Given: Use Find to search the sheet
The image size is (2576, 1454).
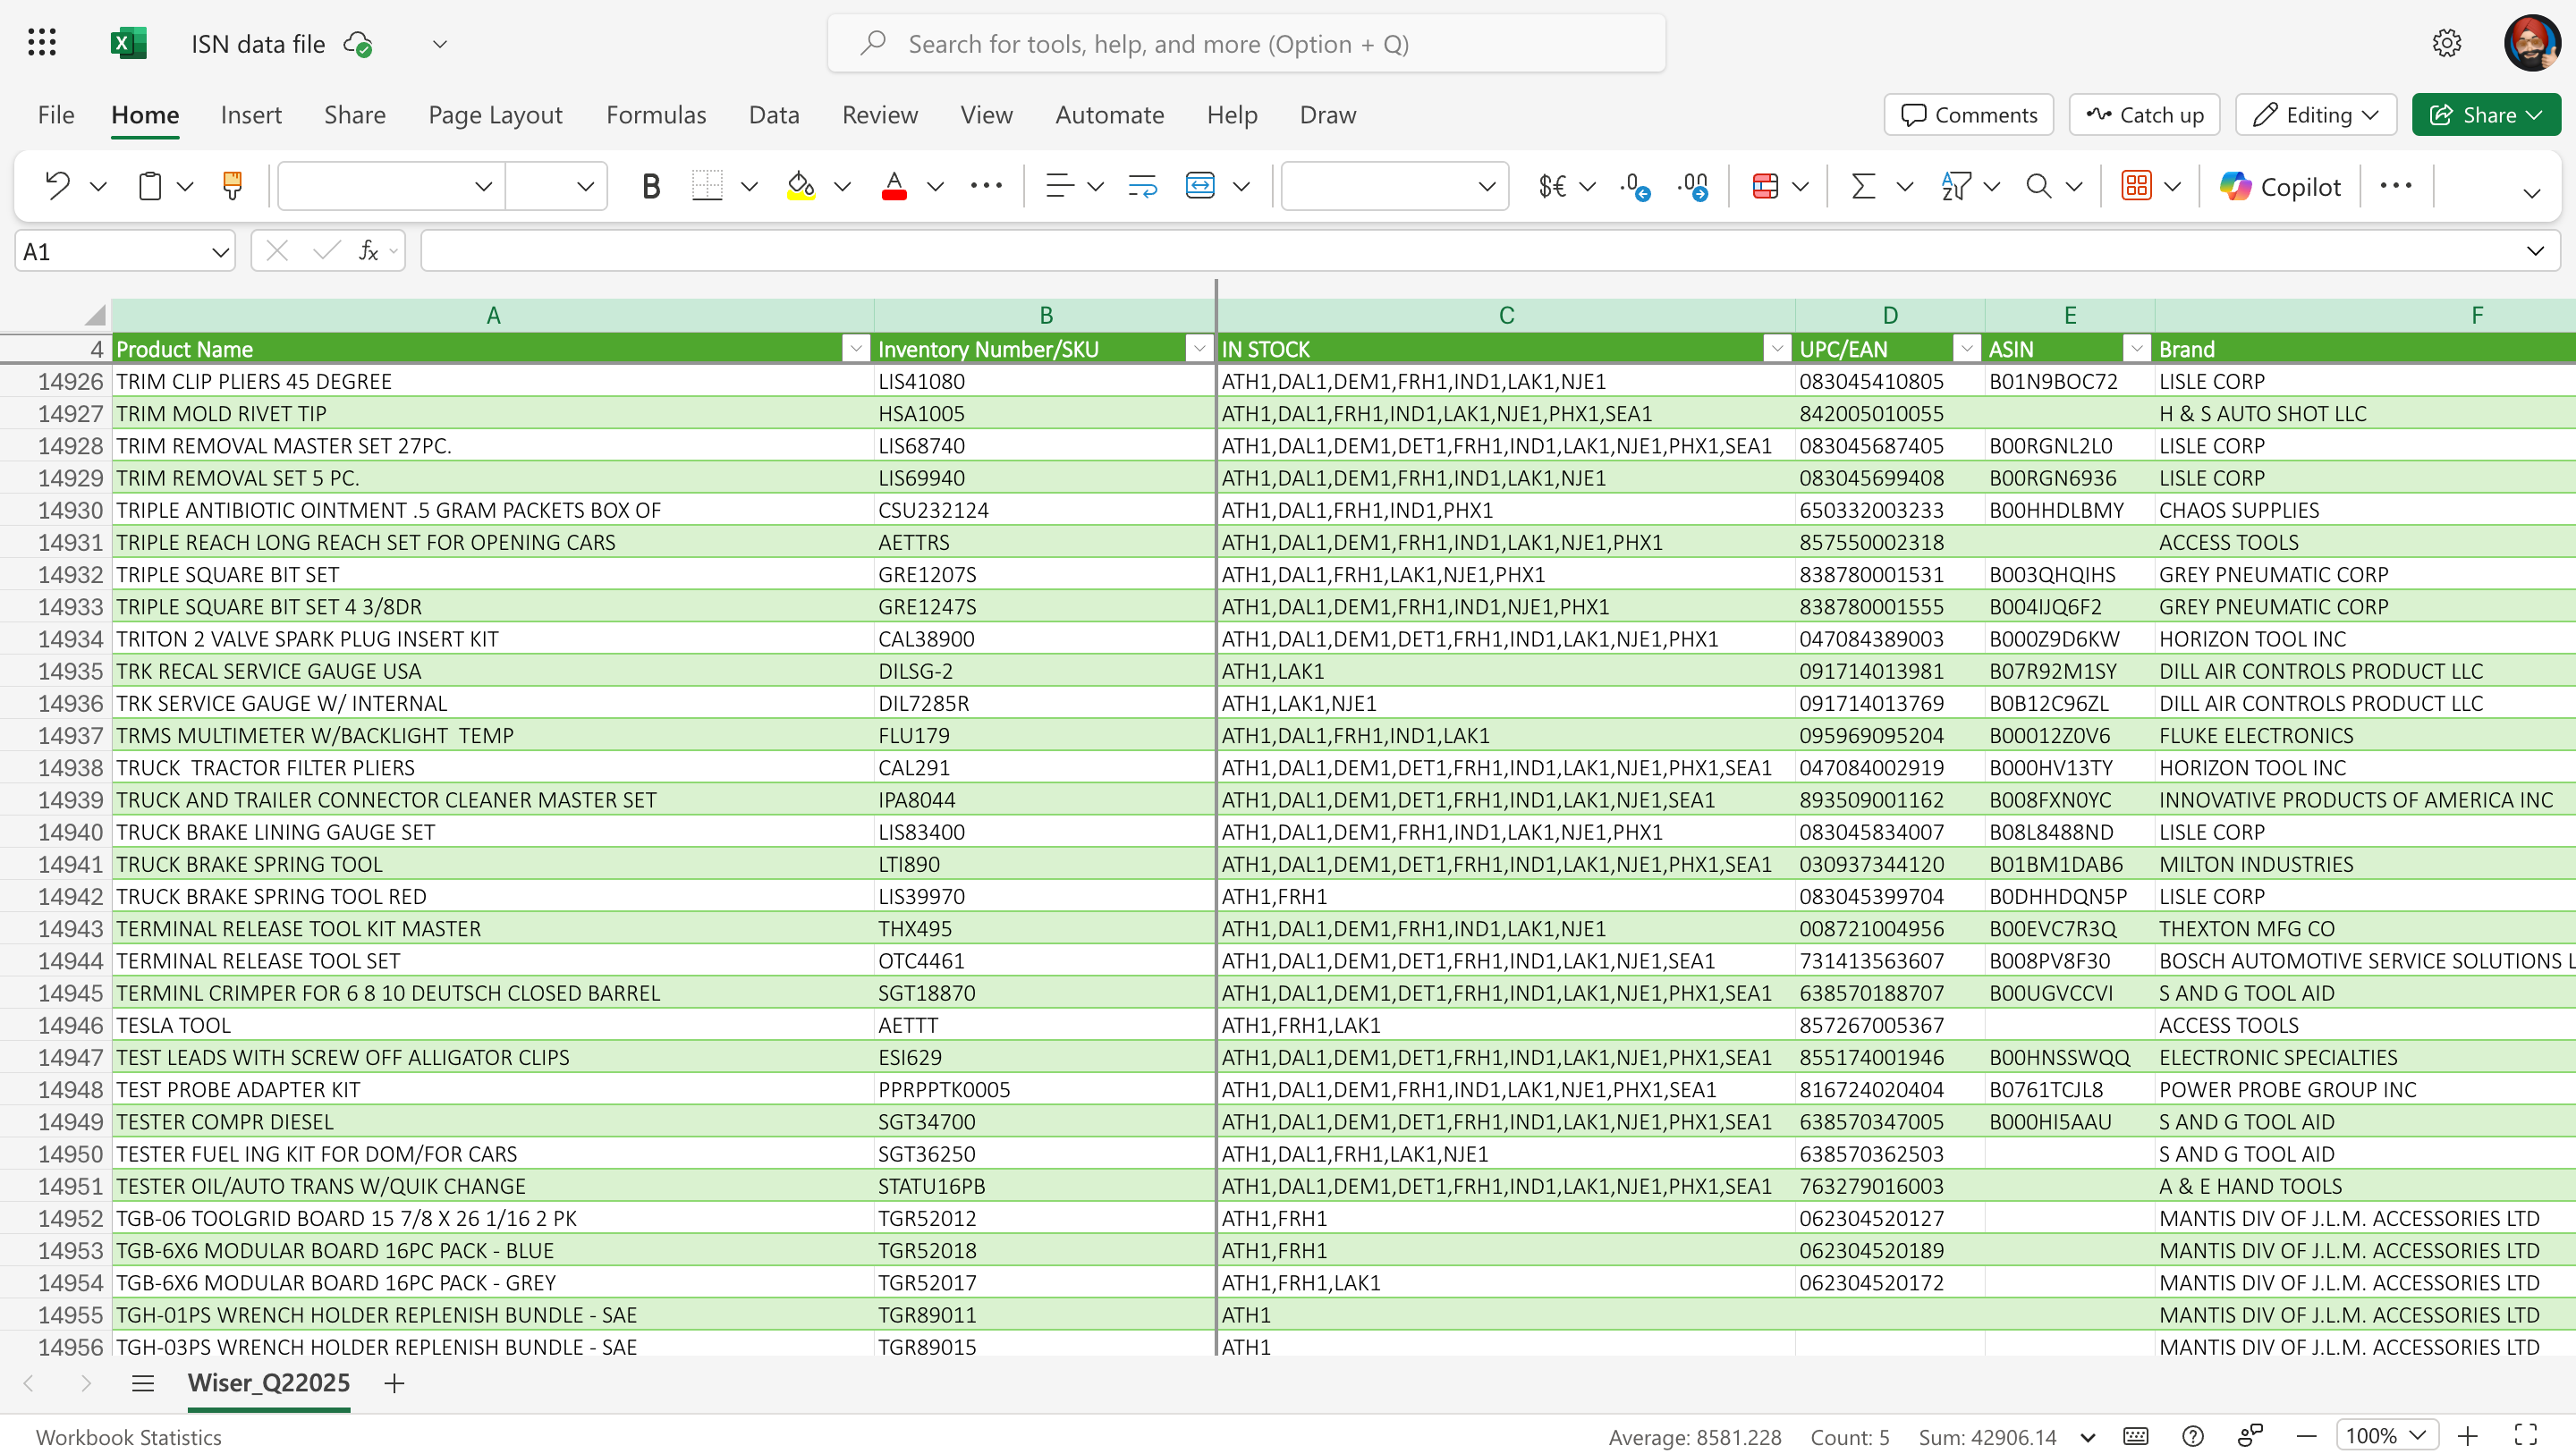Looking at the screenshot, I should (x=2039, y=185).
